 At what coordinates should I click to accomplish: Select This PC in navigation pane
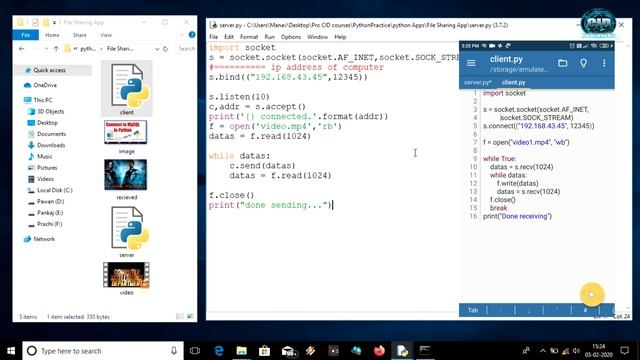[x=42, y=100]
